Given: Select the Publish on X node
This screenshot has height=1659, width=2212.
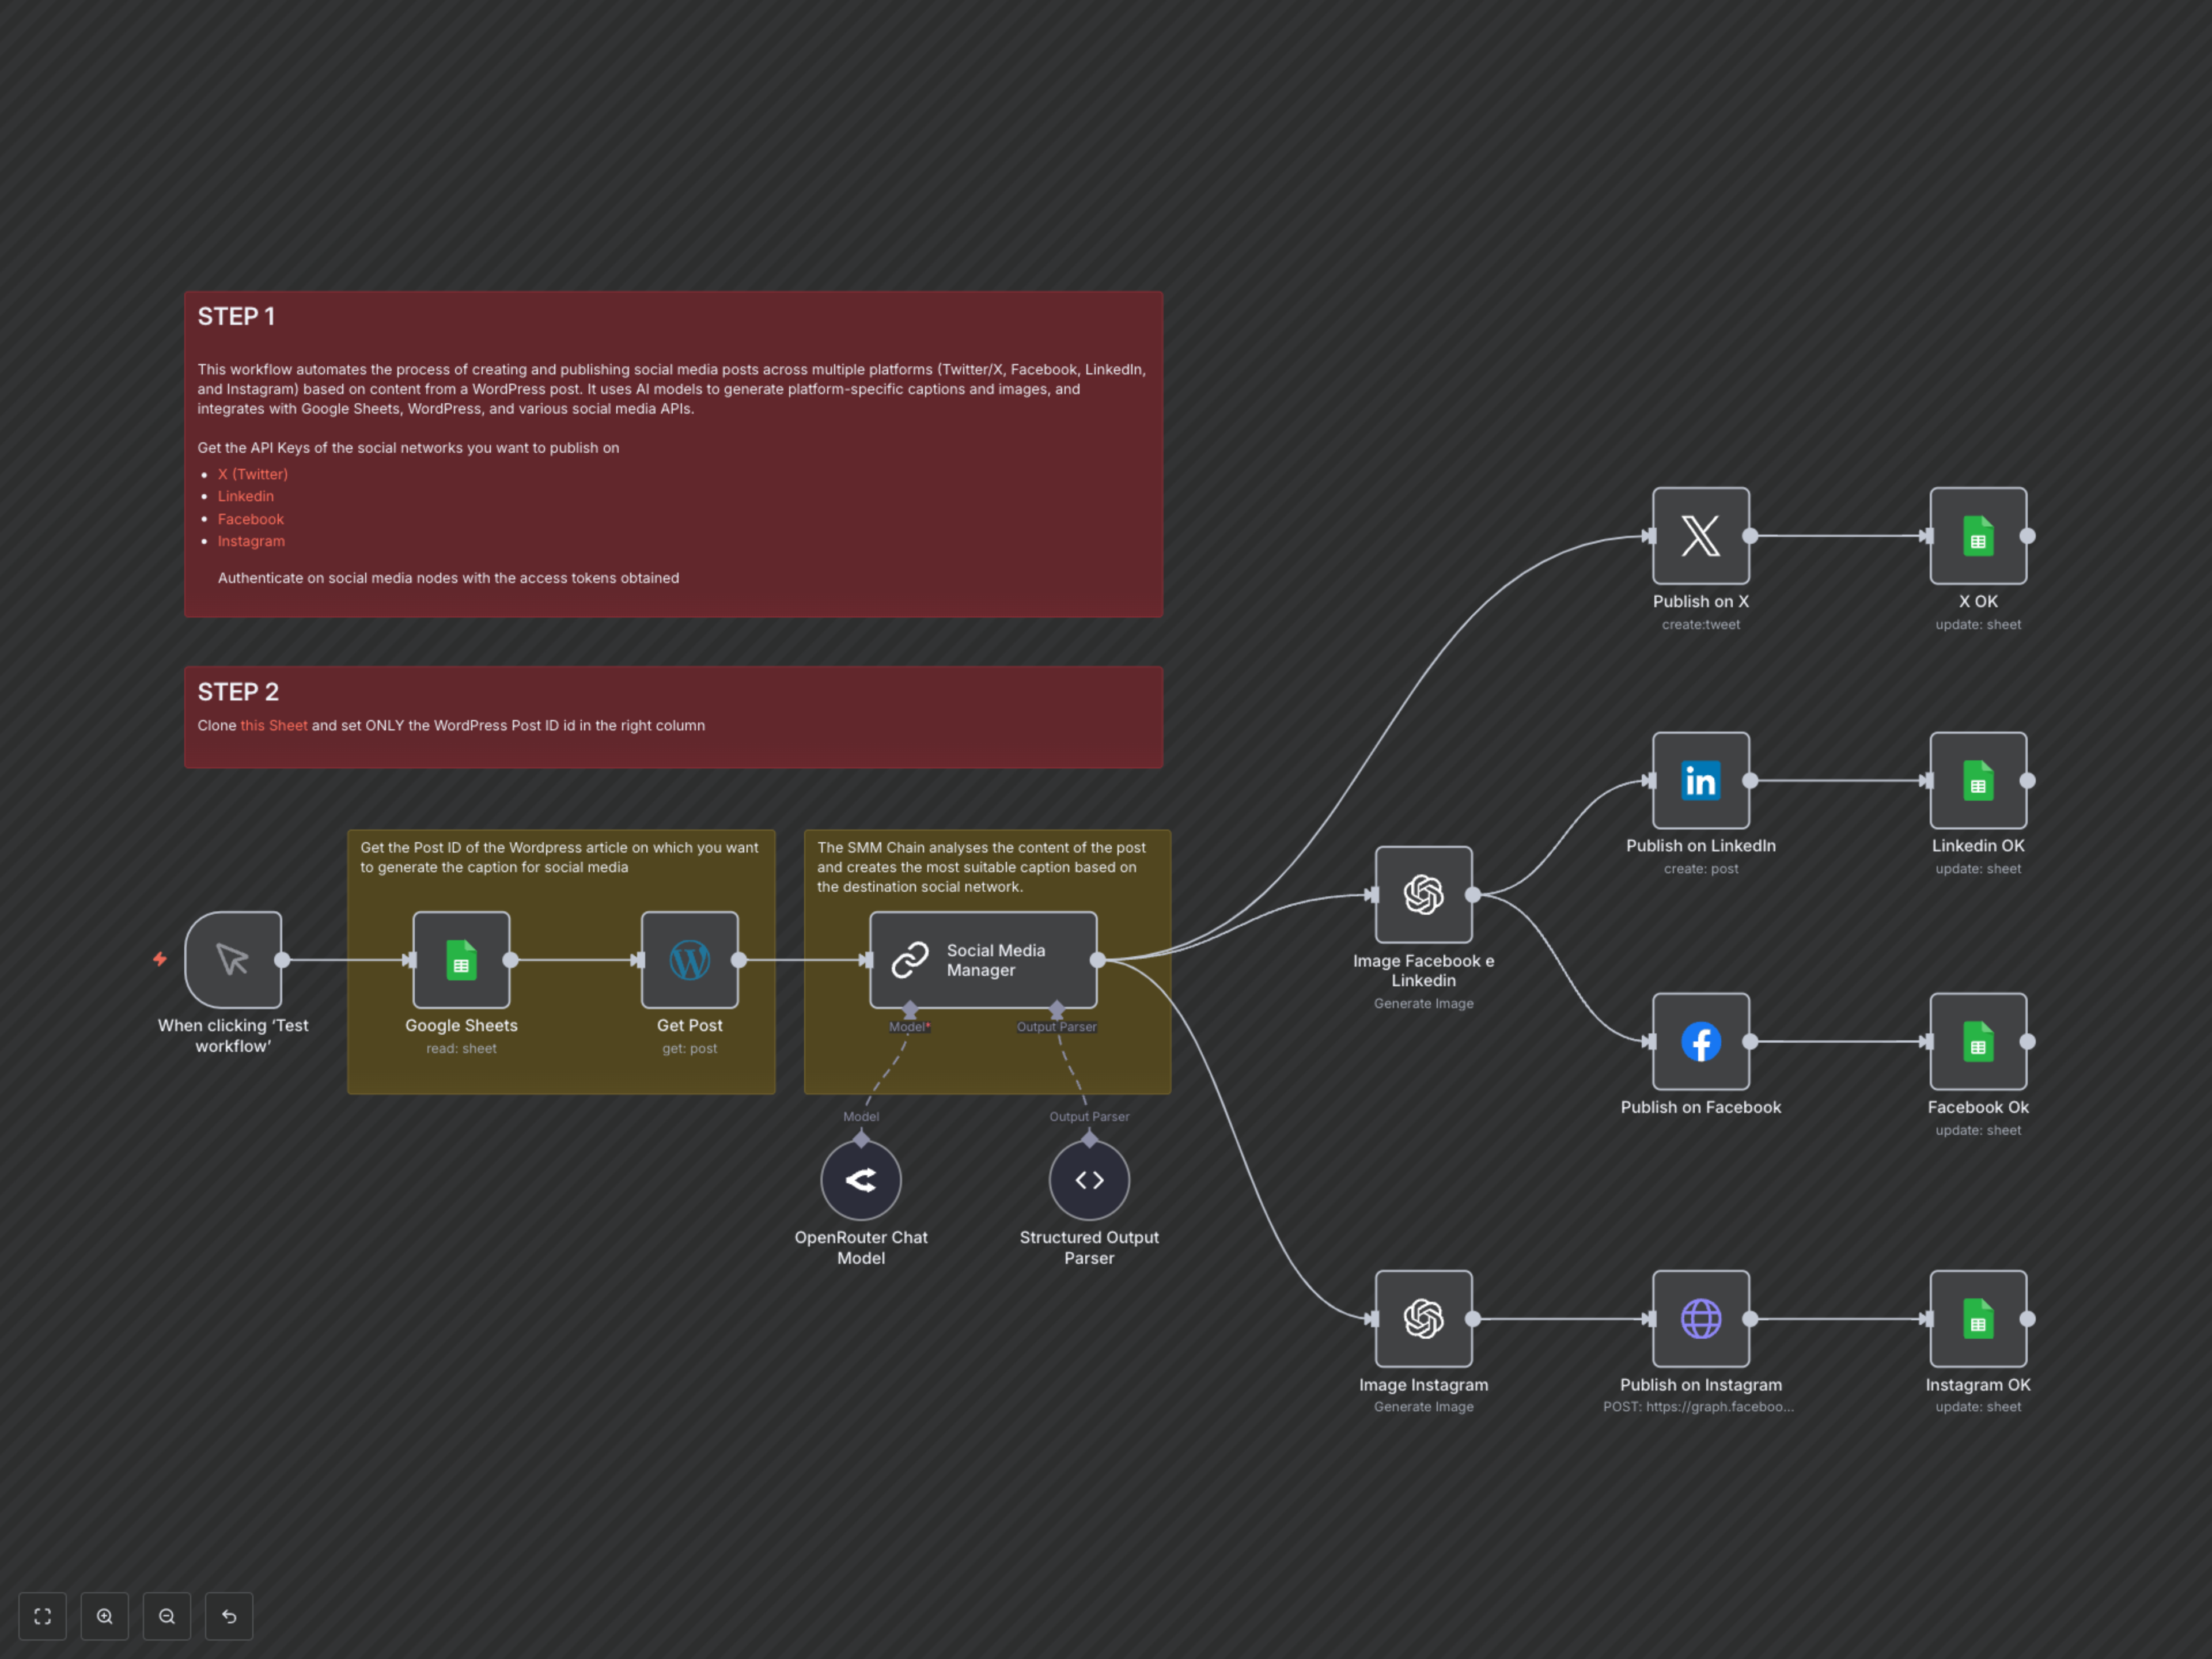Looking at the screenshot, I should tap(1700, 536).
